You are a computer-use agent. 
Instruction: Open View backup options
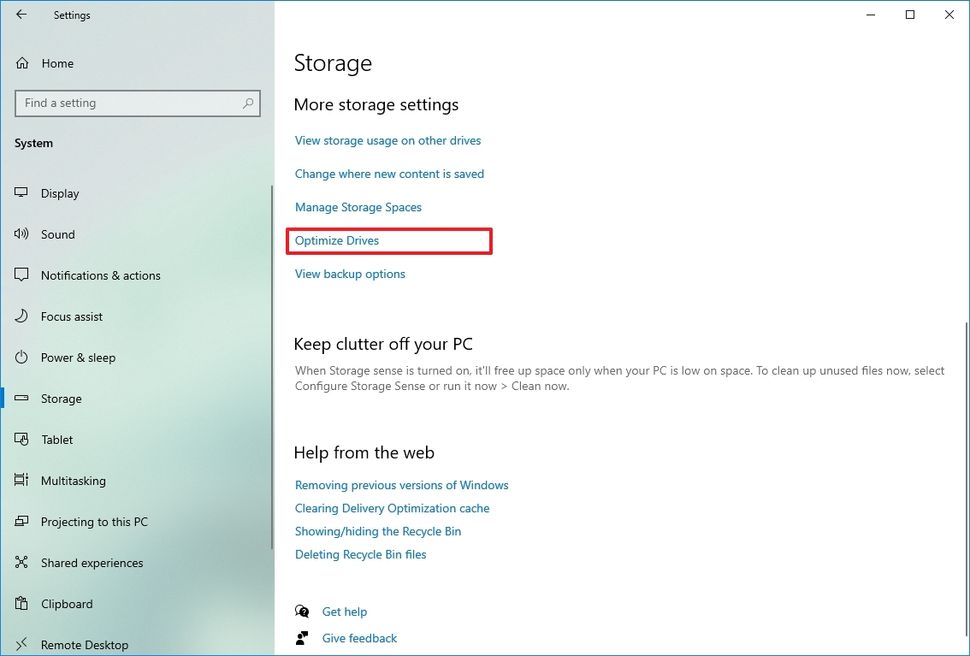349,273
